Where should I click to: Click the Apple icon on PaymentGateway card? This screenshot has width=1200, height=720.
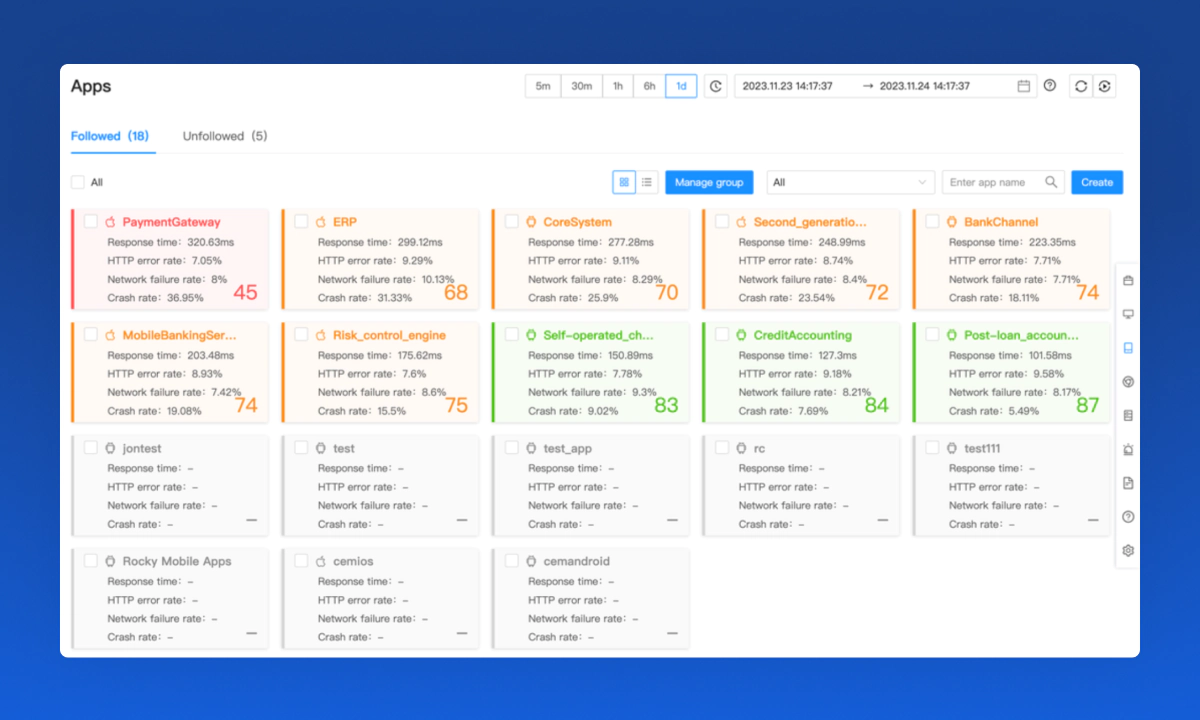(112, 222)
